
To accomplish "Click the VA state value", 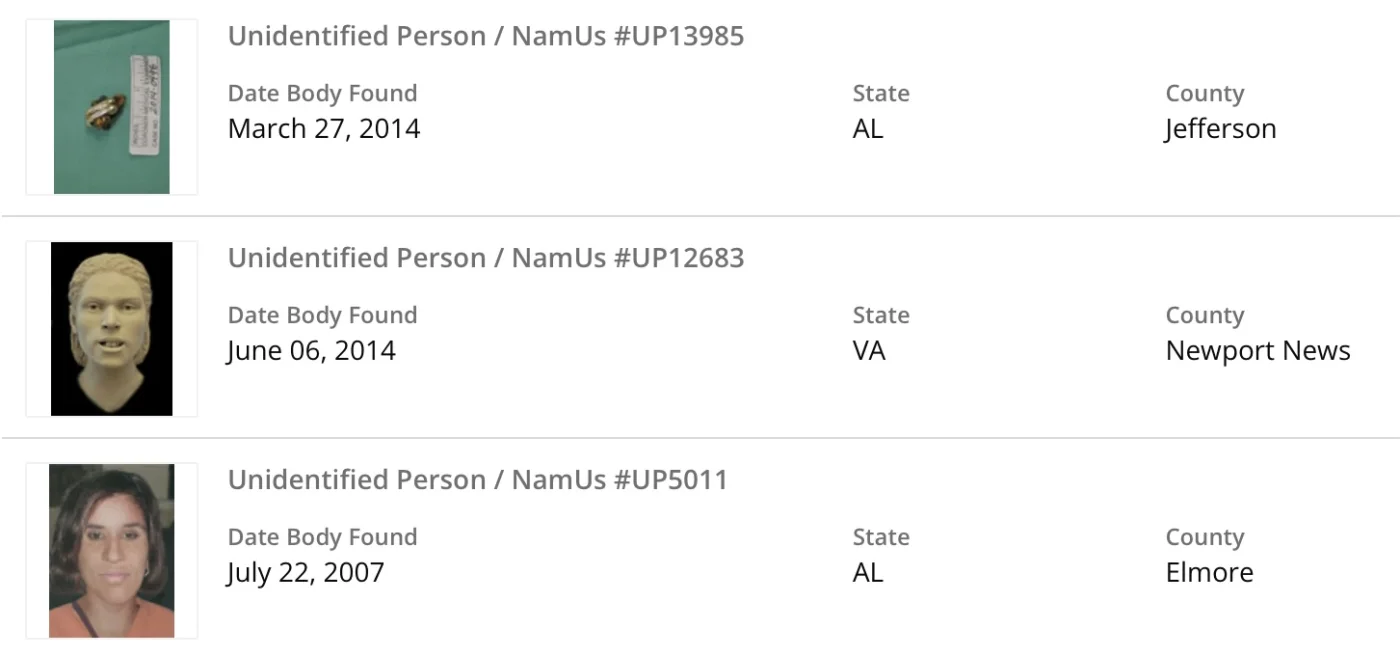I will click(869, 351).
